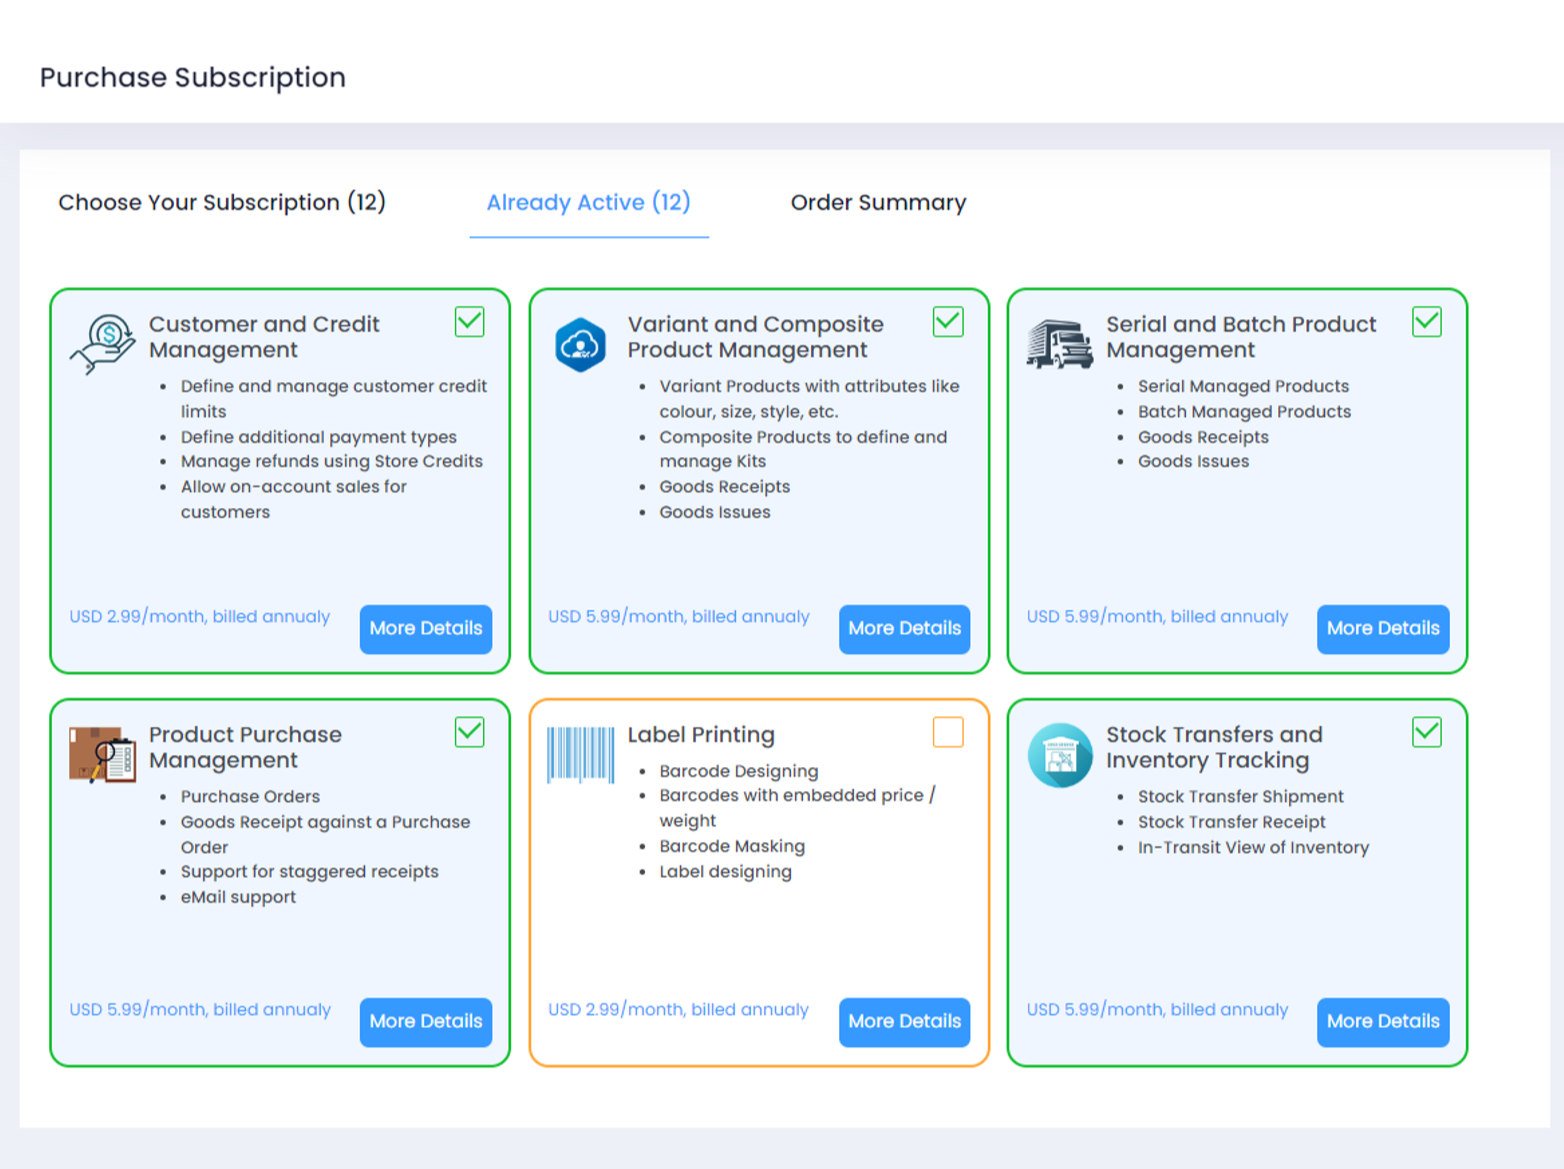The image size is (1564, 1169).
Task: Click the Label Printing barcode icon
Action: (580, 755)
